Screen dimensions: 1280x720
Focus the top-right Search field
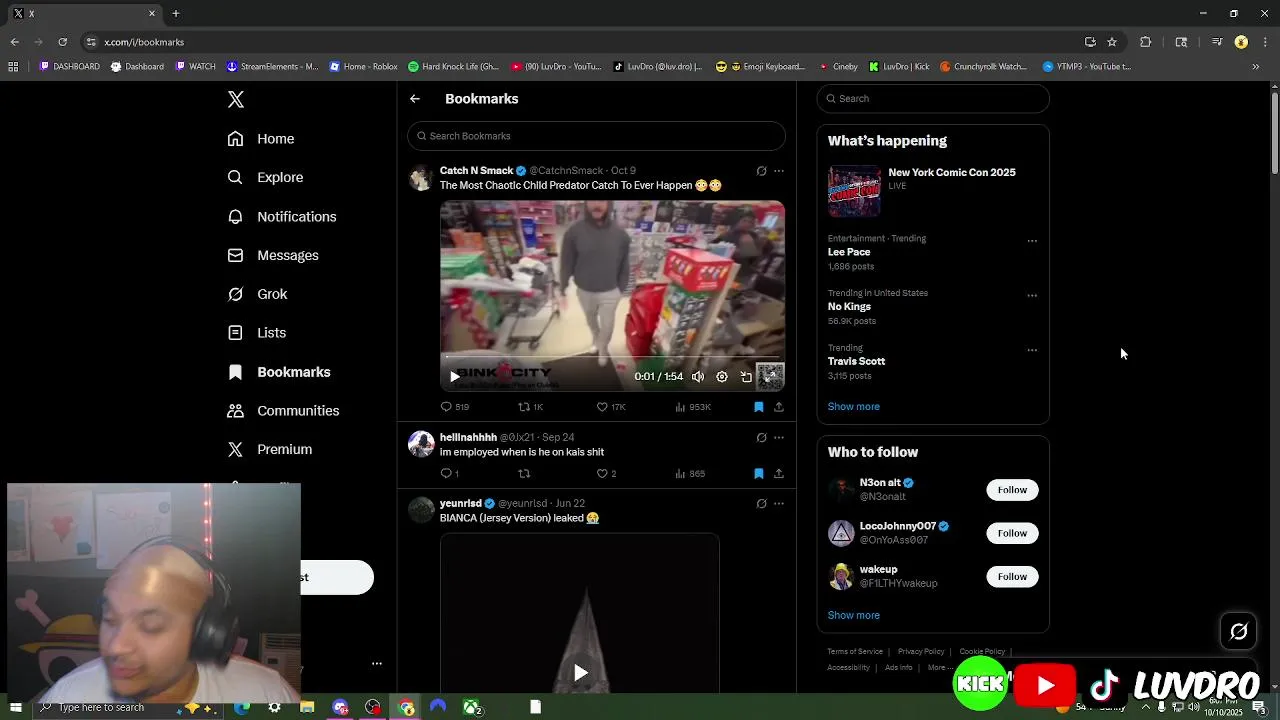(x=933, y=99)
